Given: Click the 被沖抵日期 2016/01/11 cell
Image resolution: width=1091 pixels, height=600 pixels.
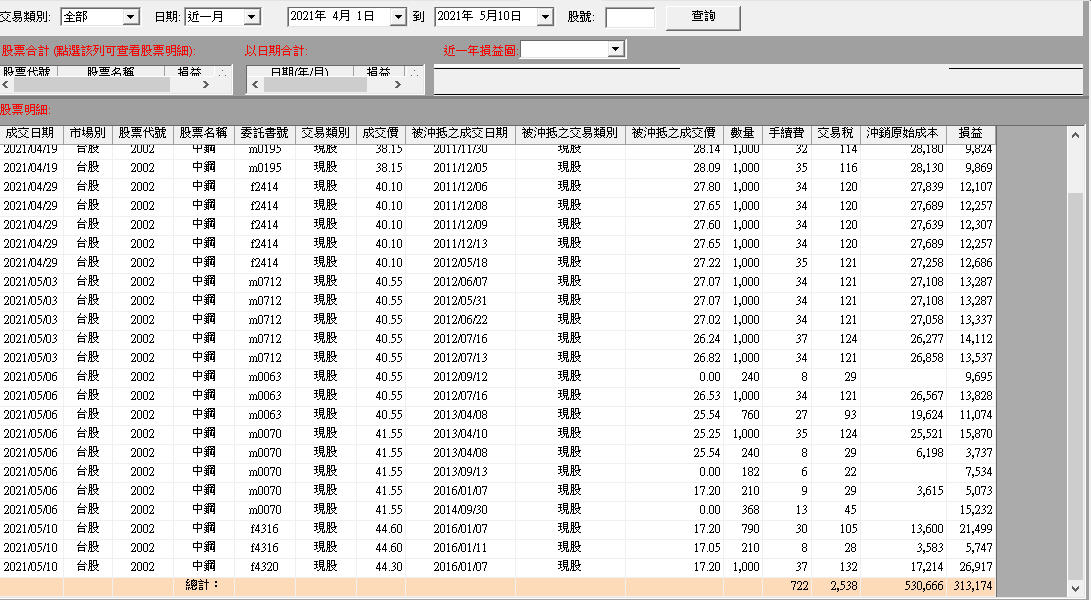Looking at the screenshot, I should tap(460, 548).
